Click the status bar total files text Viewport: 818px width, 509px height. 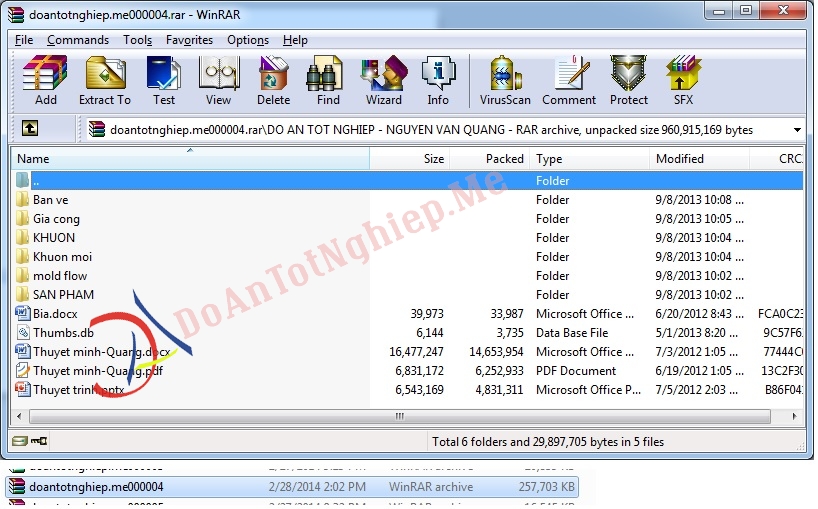[548, 442]
